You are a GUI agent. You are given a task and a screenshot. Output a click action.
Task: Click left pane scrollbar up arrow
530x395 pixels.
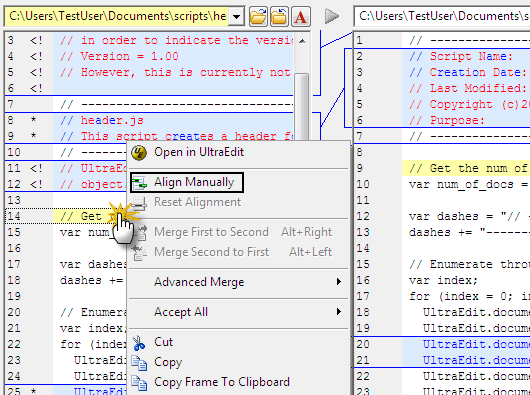click(x=302, y=41)
